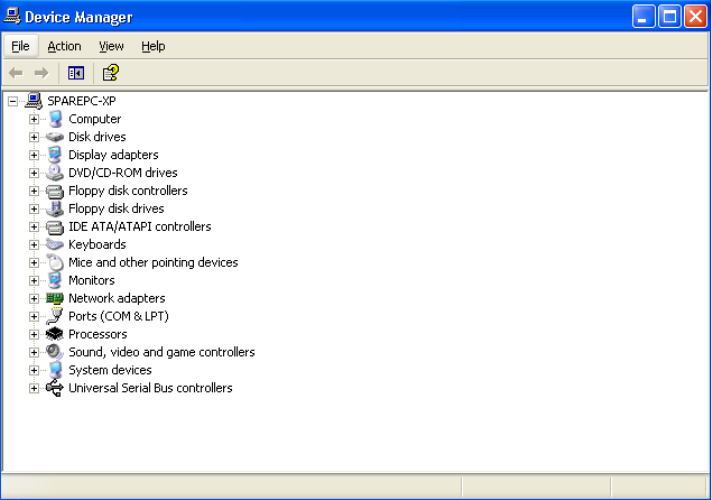Expand the Floppy disk controllers node
The width and height of the screenshot is (712, 500).
click(x=34, y=191)
